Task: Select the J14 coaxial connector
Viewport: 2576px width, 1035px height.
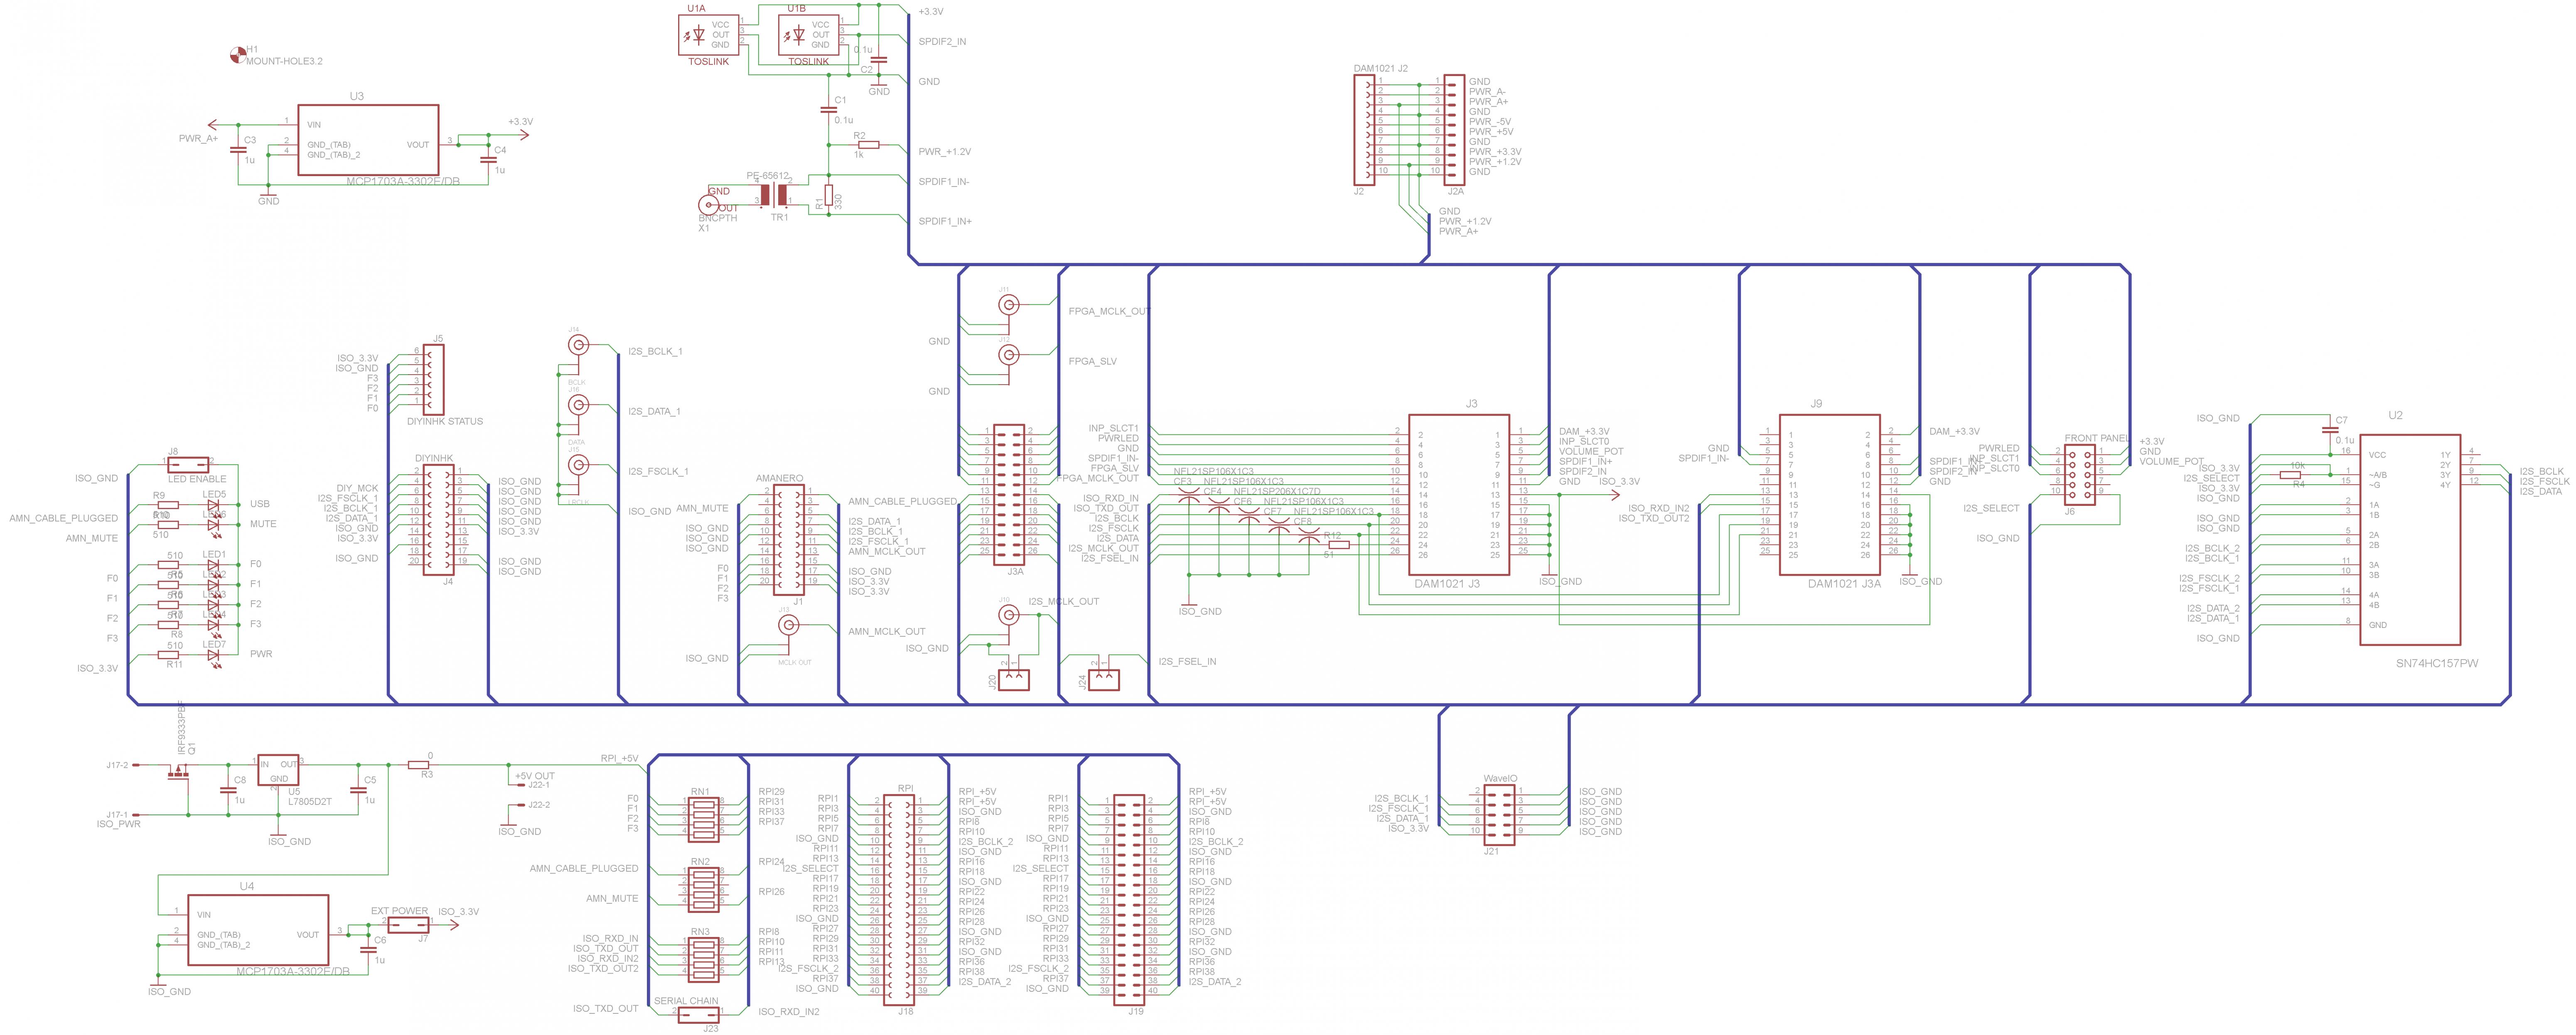Action: pyautogui.click(x=577, y=345)
